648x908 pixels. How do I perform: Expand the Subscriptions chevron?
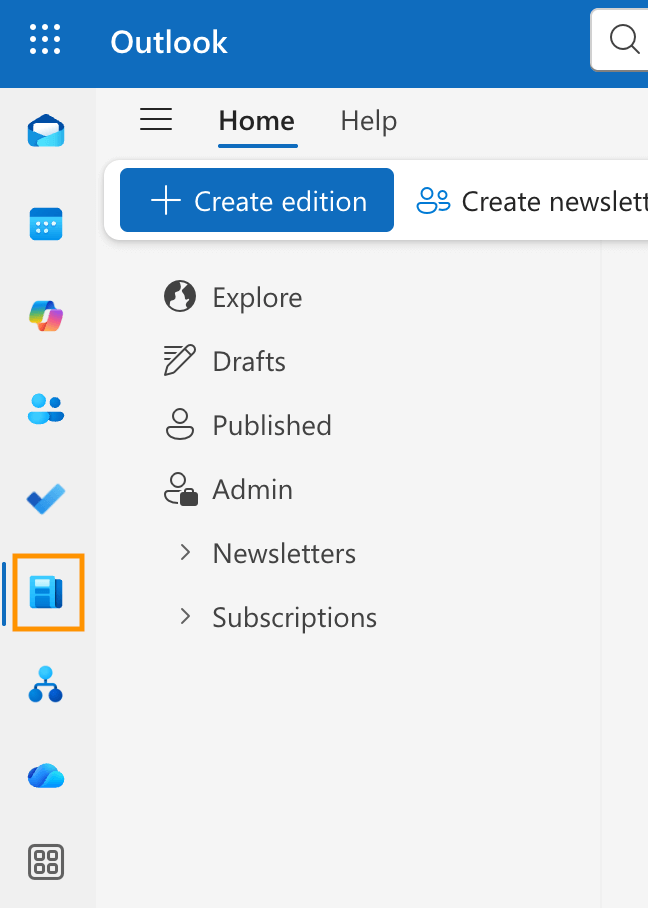[x=185, y=617]
